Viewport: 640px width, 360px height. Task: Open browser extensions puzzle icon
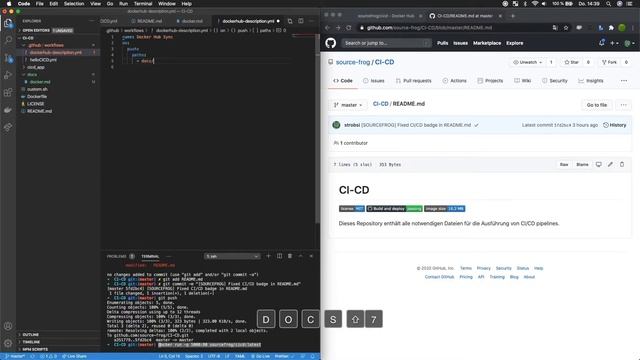tap(611, 28)
